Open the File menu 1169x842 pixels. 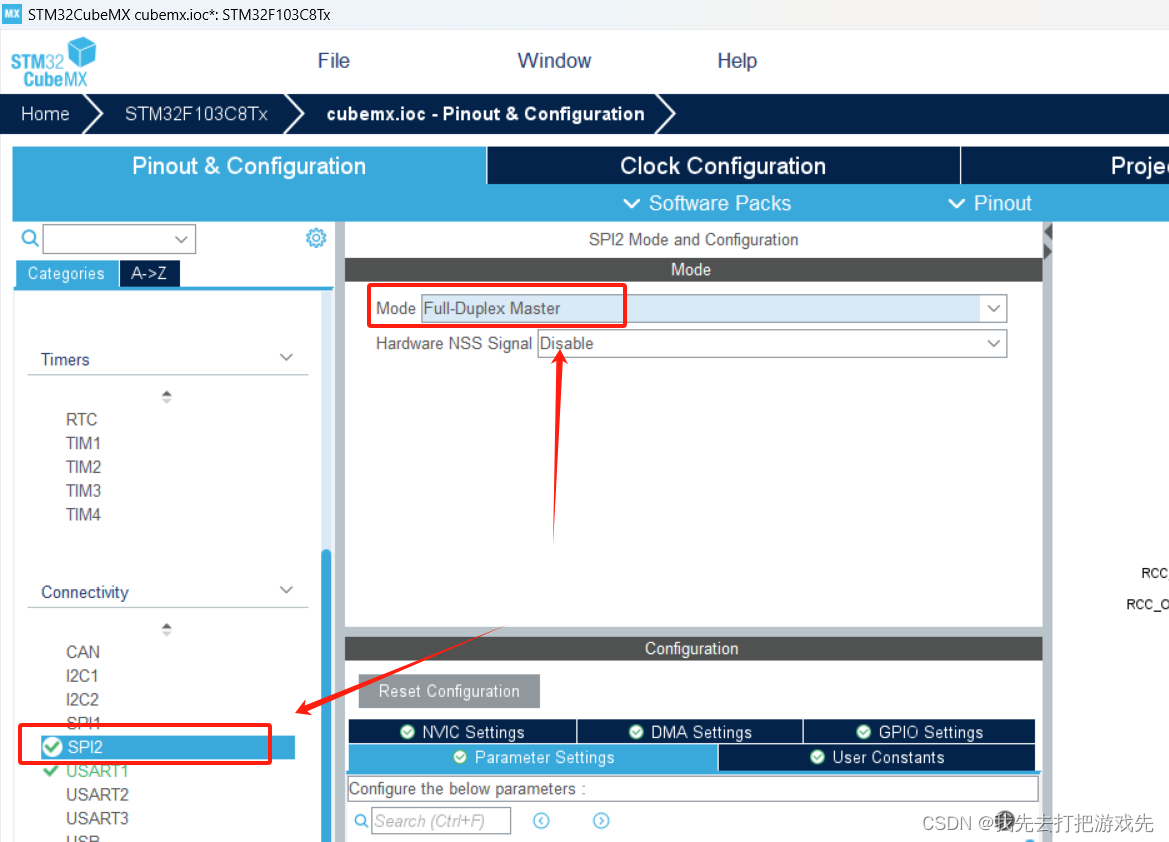tap(333, 60)
